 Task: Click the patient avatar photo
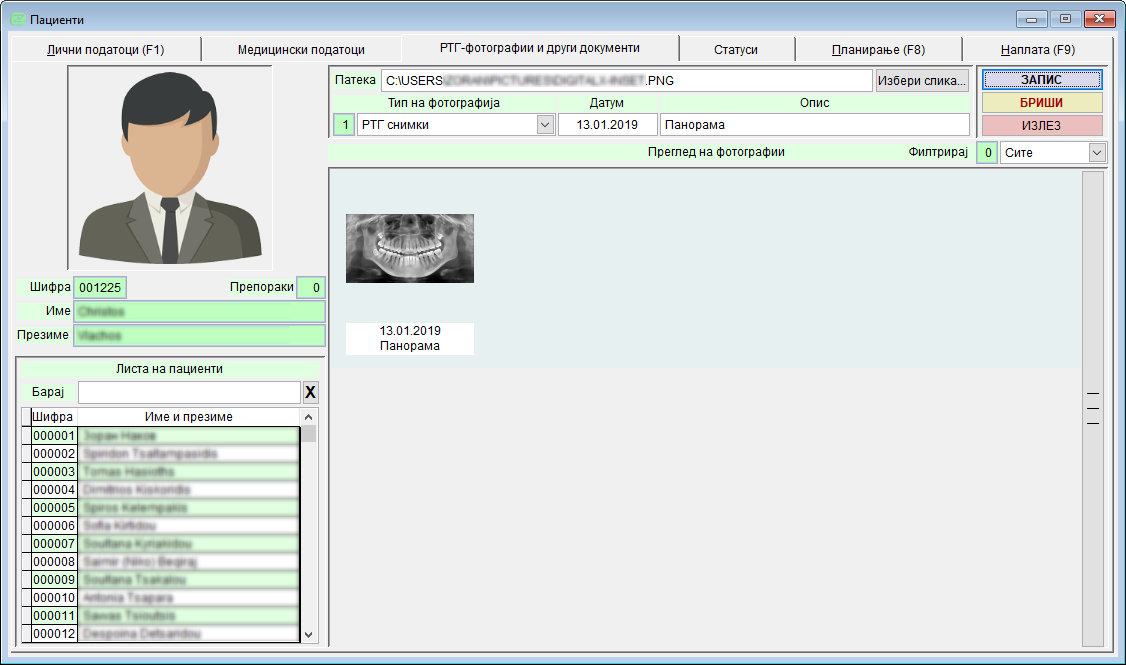(x=170, y=167)
